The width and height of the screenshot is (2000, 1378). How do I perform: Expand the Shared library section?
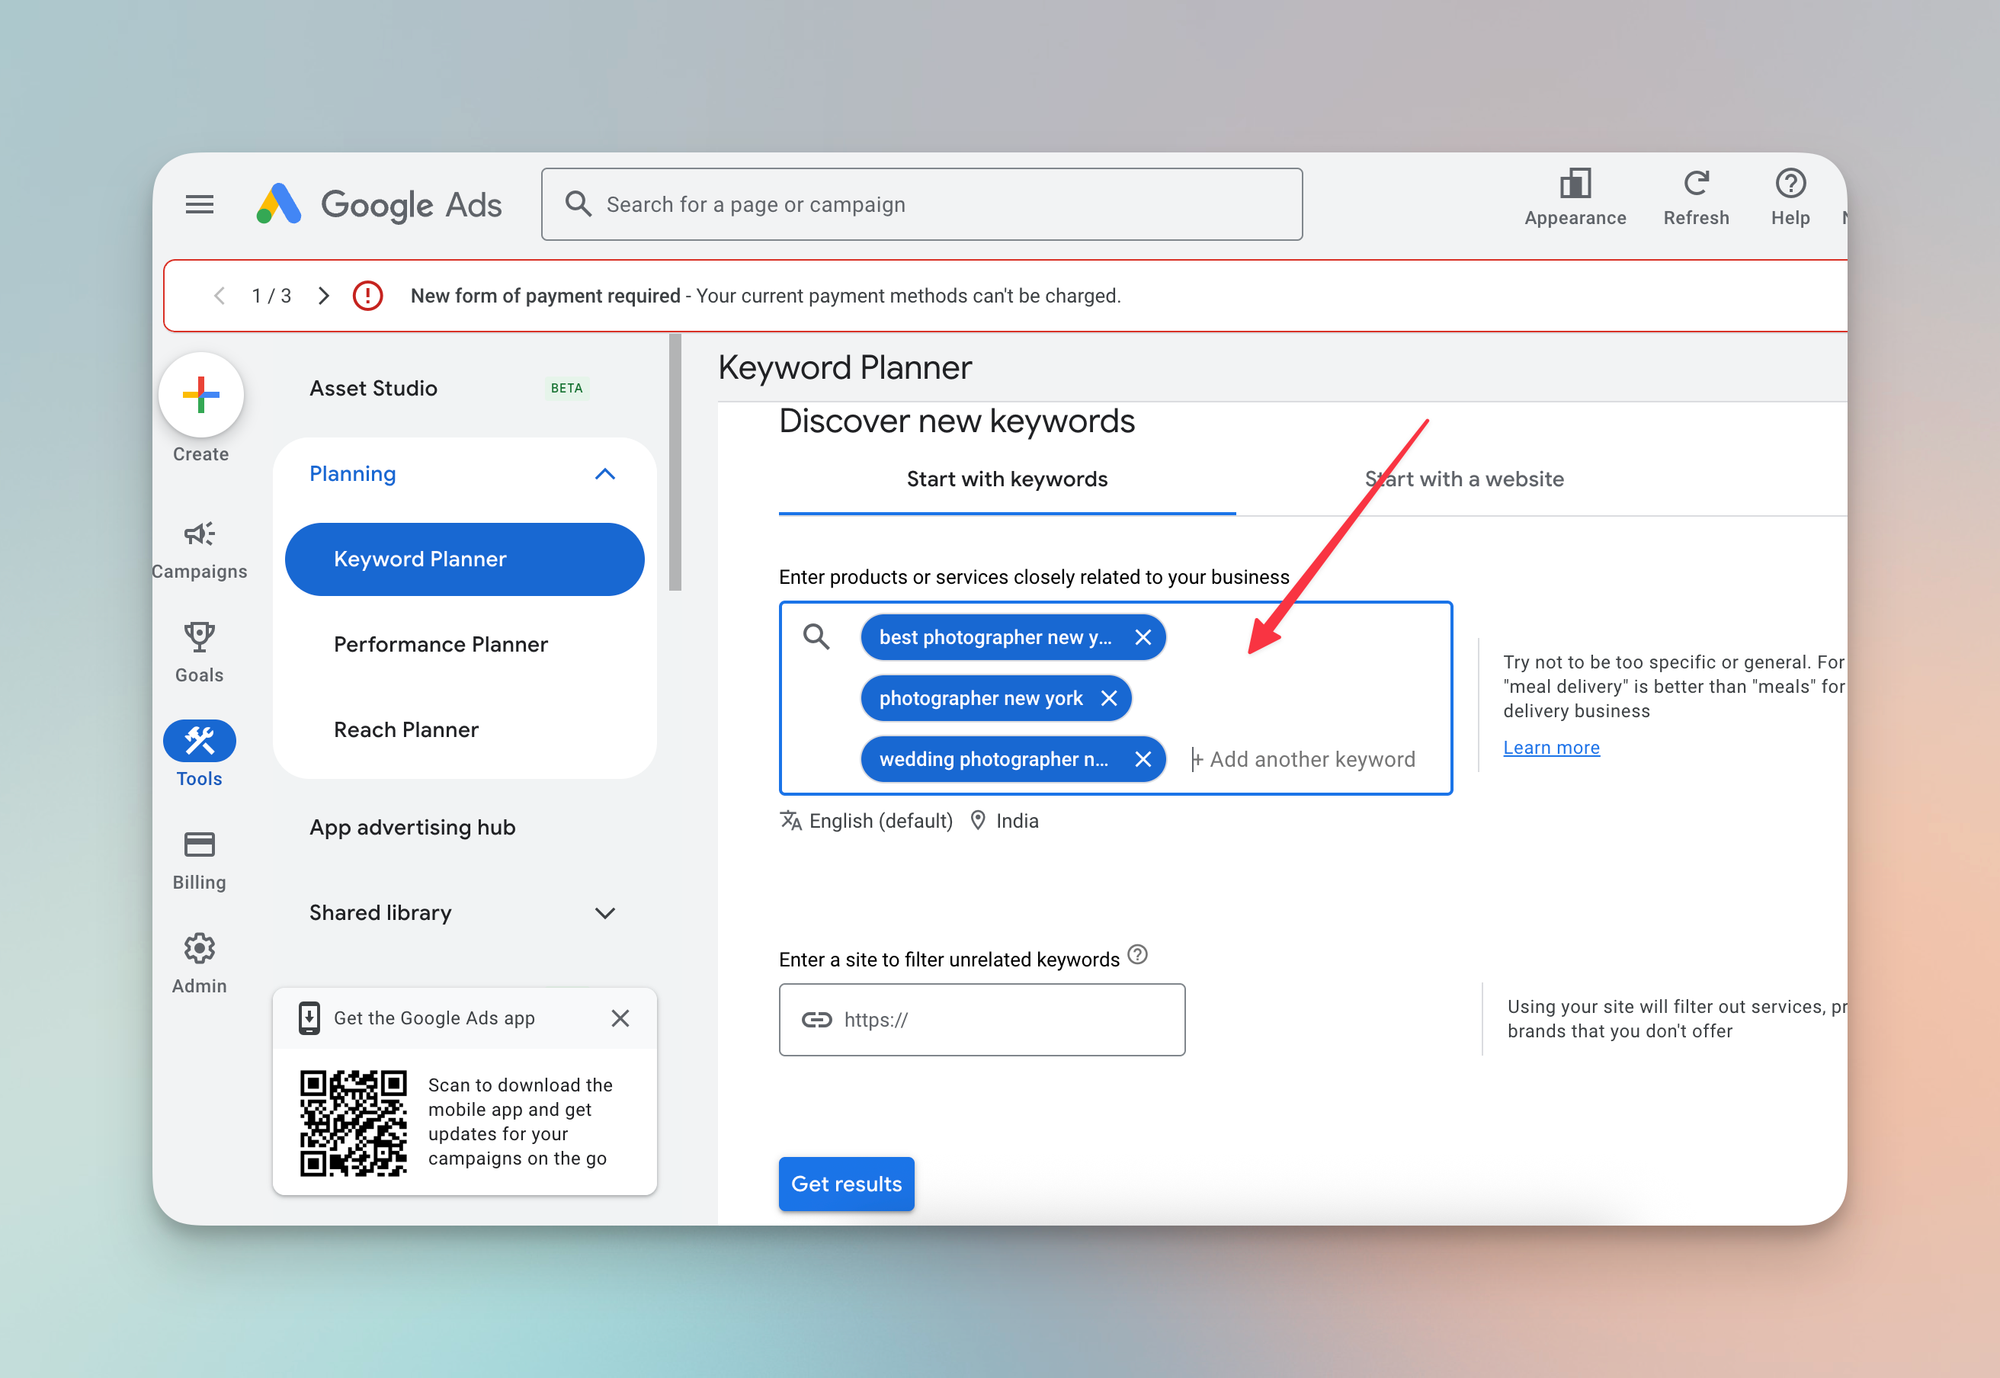coord(604,913)
